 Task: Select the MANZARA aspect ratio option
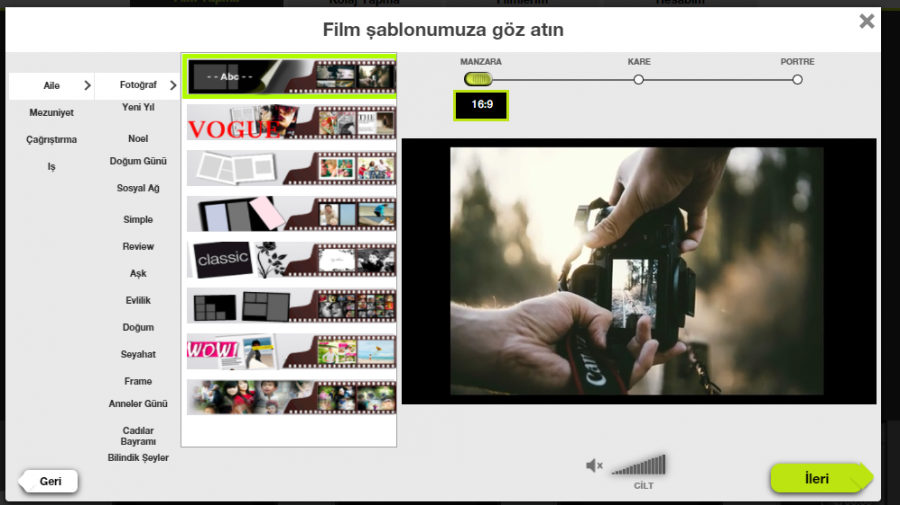479,79
